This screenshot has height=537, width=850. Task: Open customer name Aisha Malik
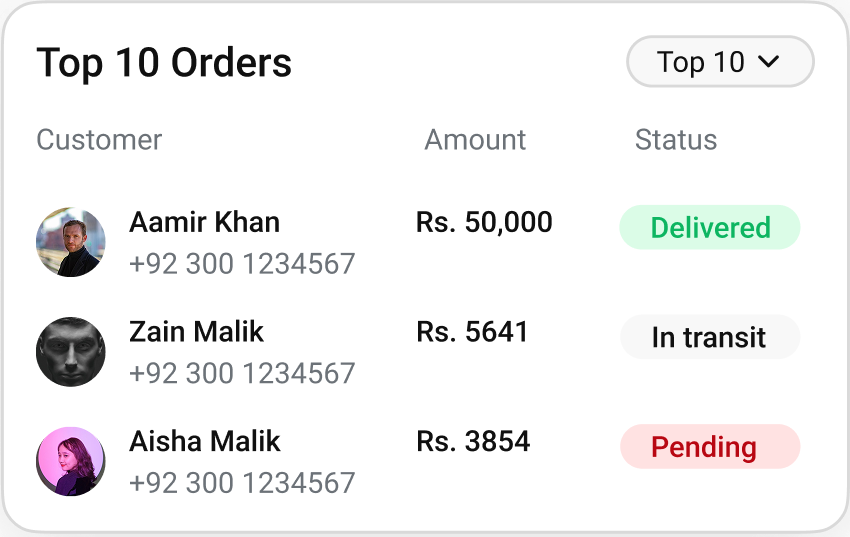pos(205,442)
